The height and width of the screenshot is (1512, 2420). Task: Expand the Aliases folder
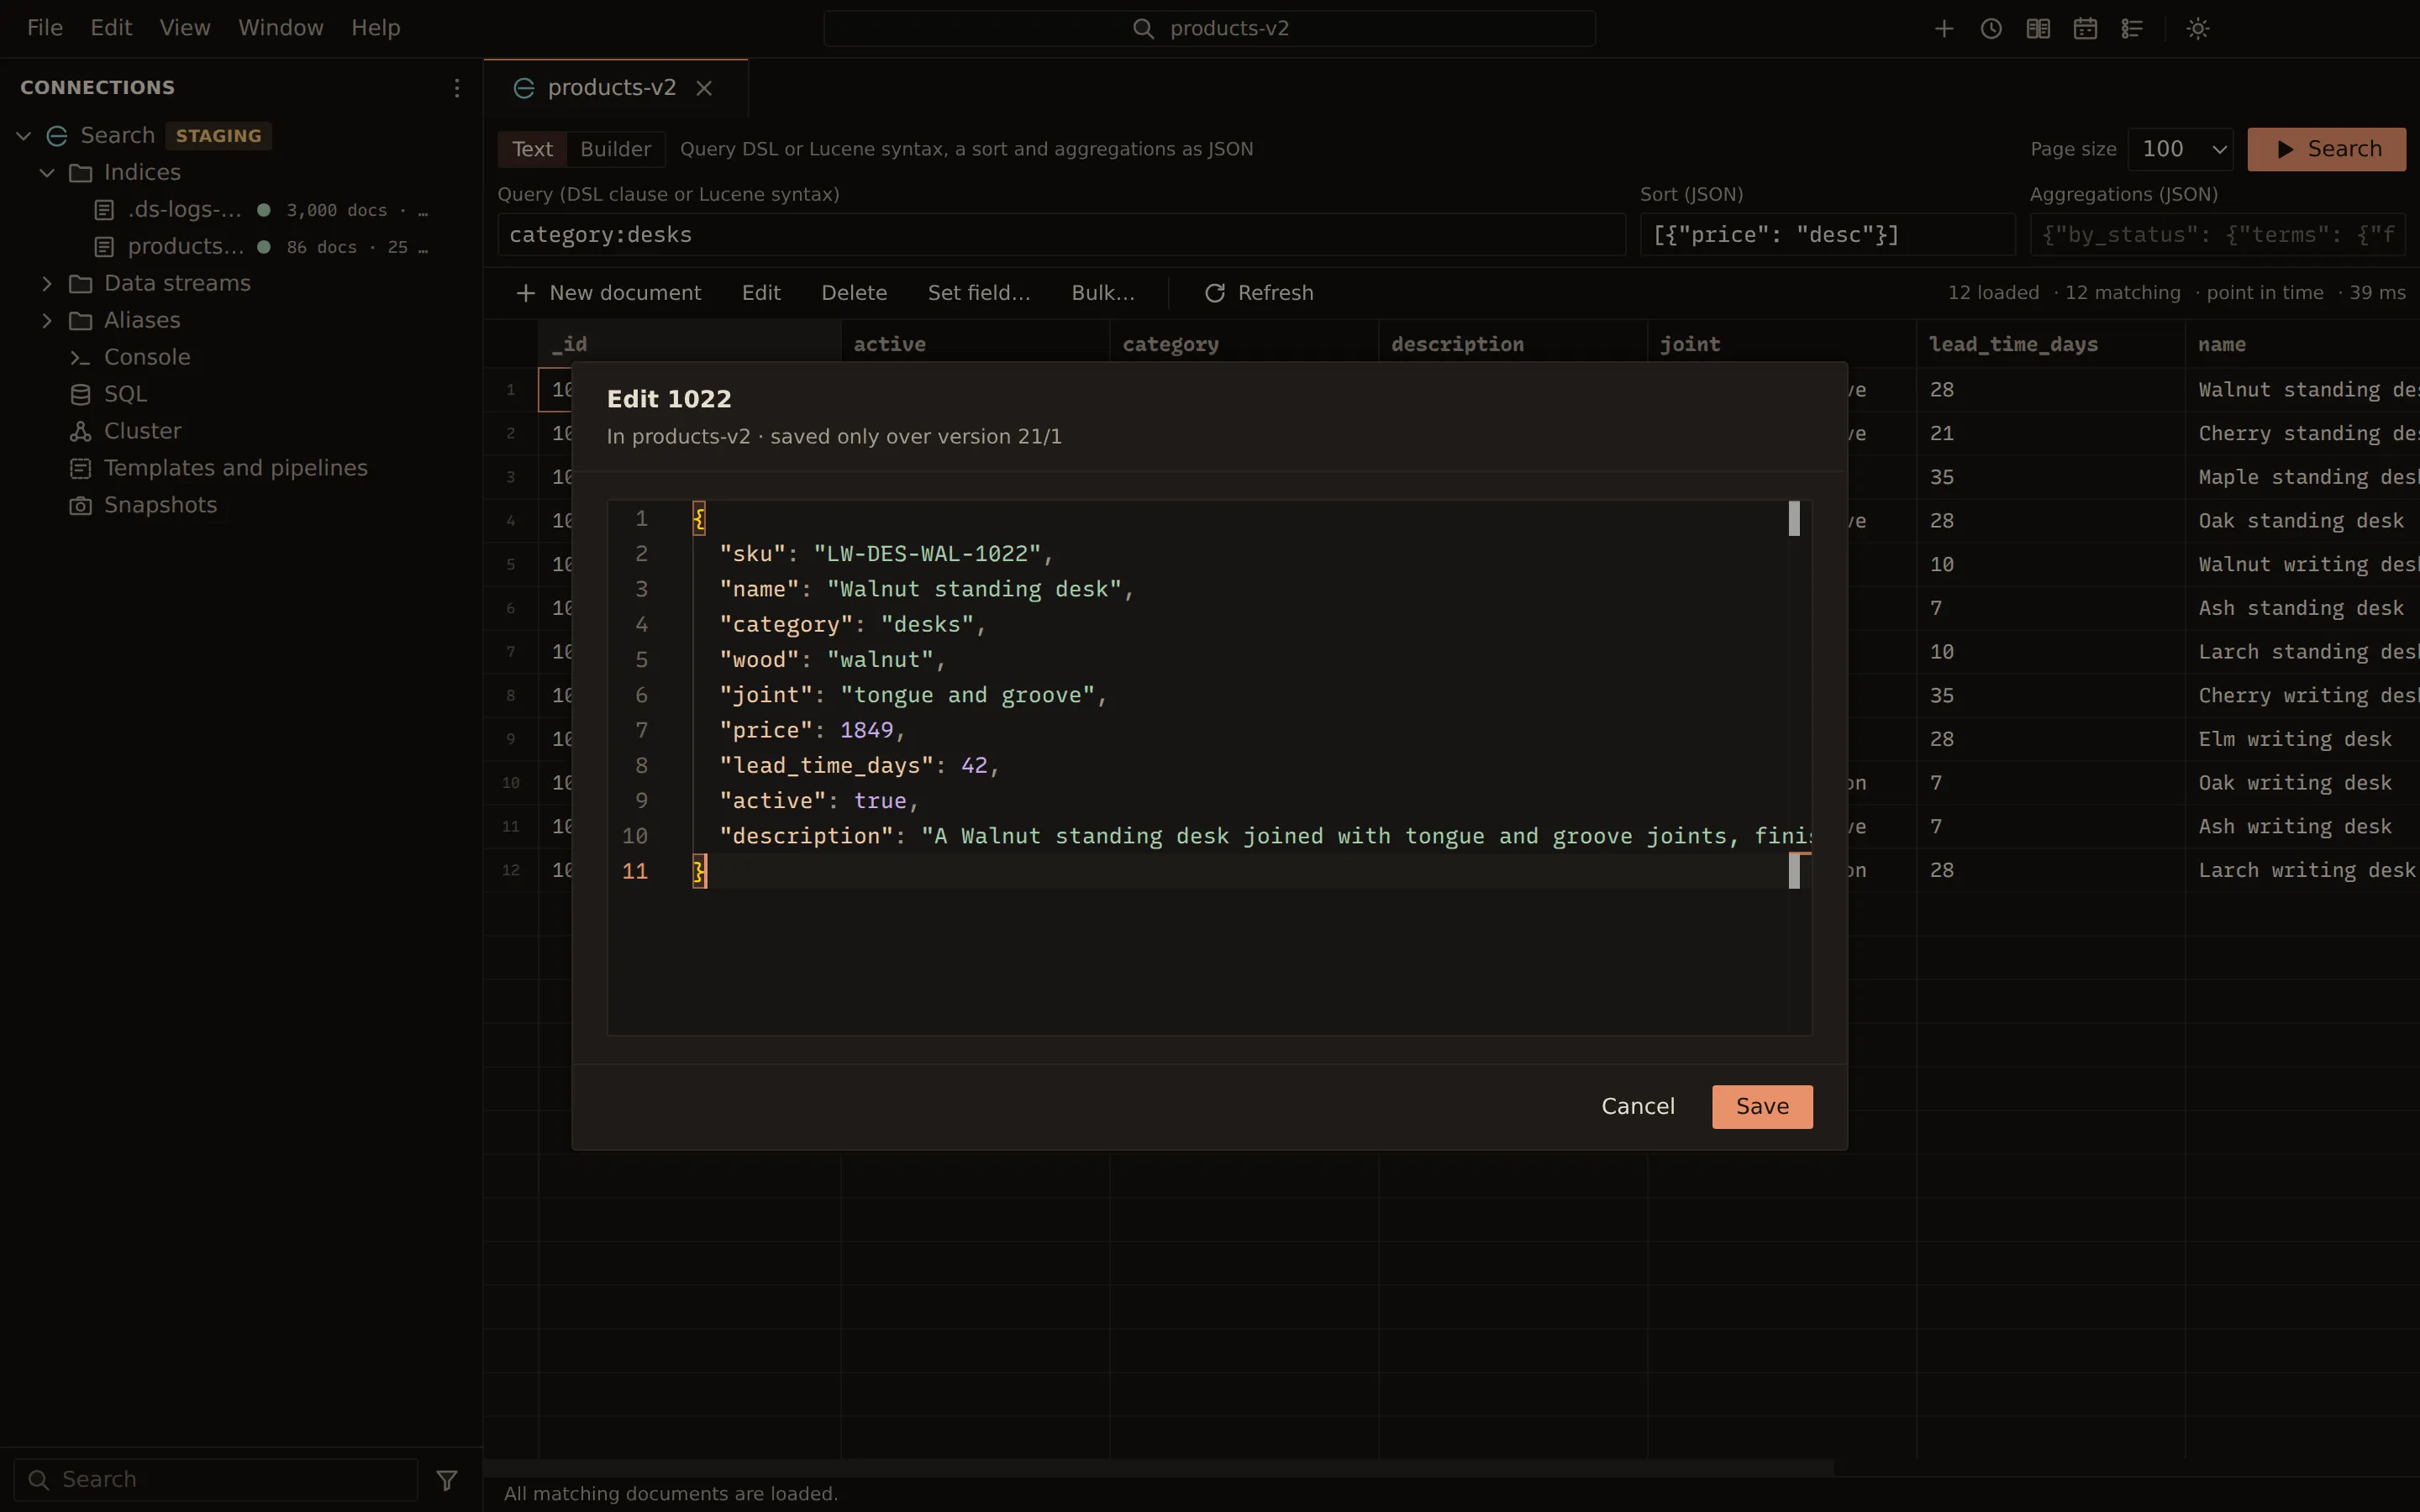(47, 321)
